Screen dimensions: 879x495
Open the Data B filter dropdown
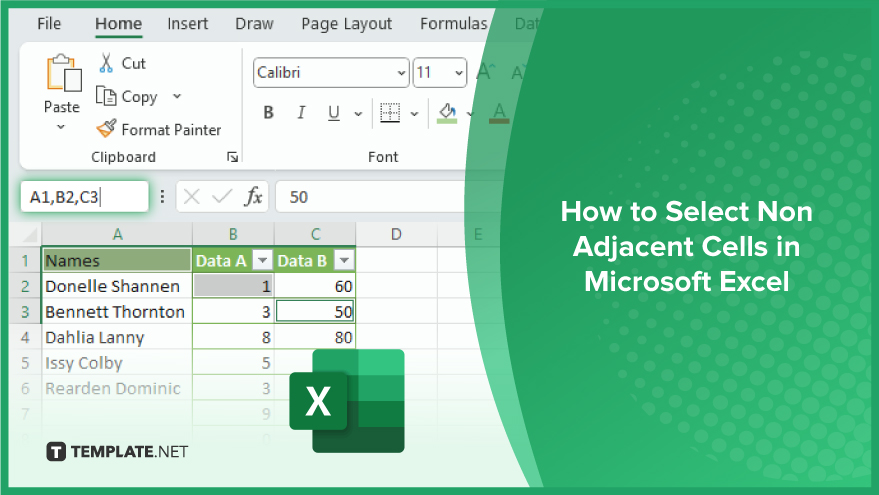click(x=344, y=260)
